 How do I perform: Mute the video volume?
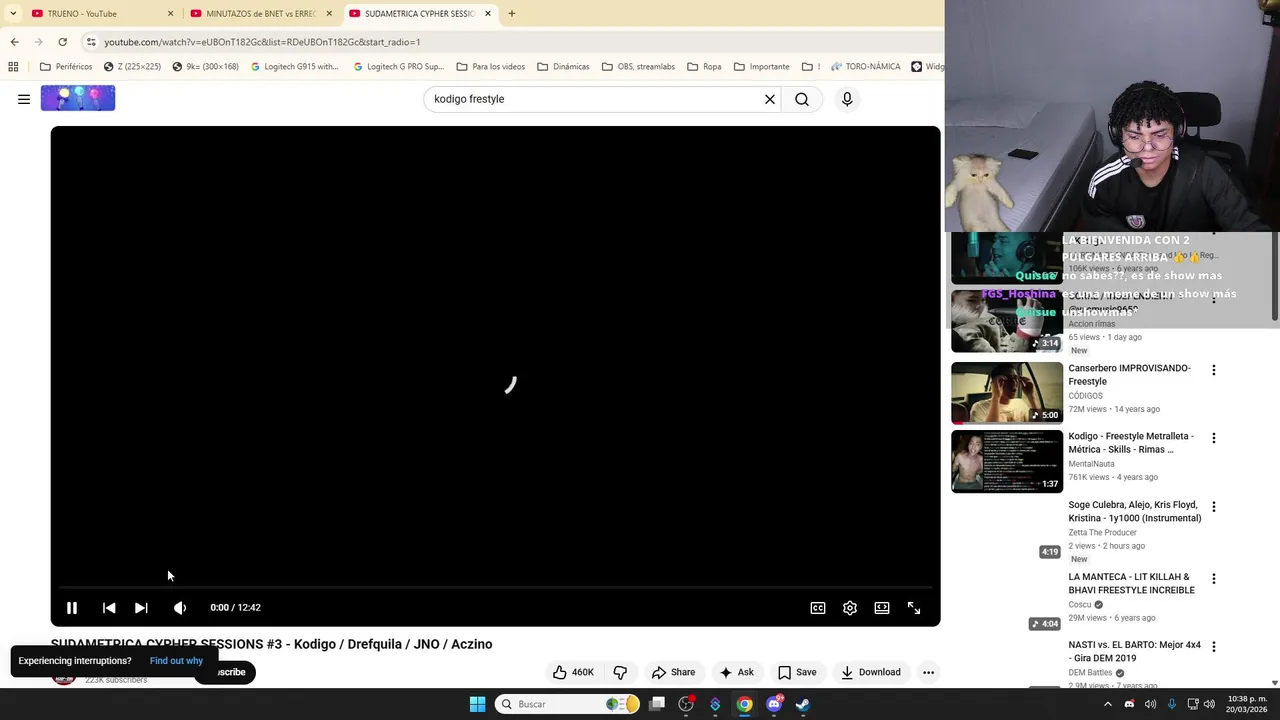coord(180,608)
